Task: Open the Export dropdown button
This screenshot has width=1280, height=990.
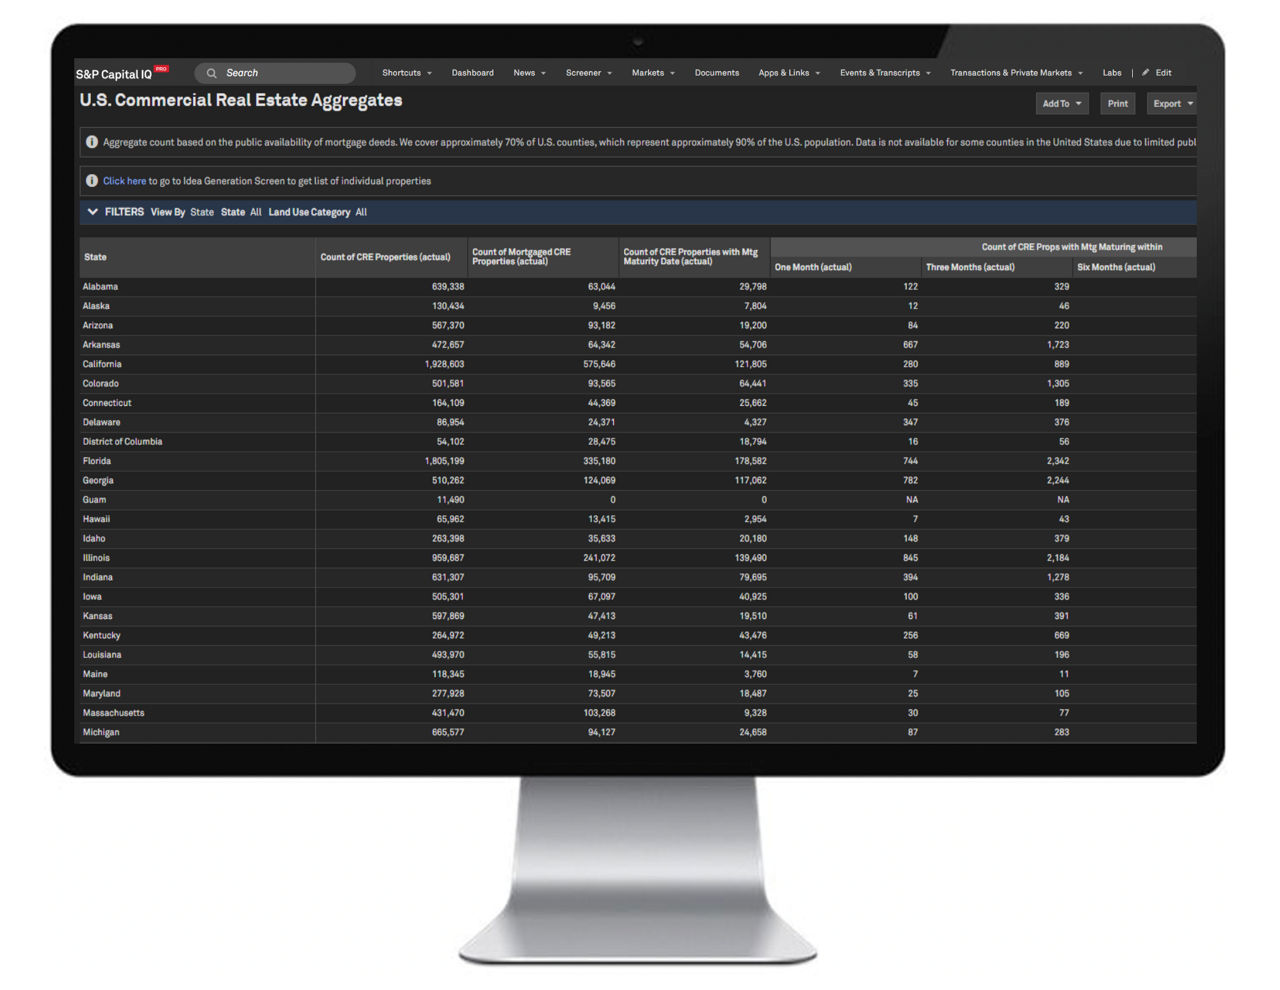Action: [x=1172, y=104]
